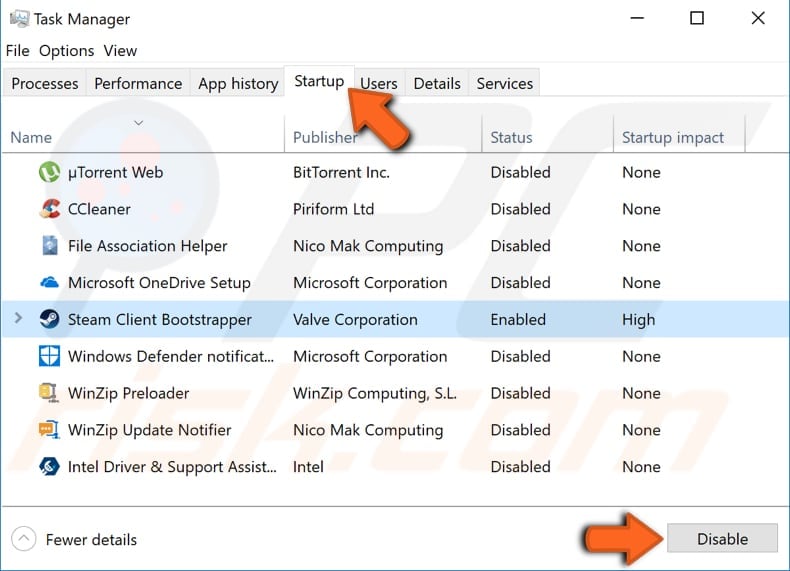Minimize the Task Manager window
This screenshot has height=571, width=790.
(x=637, y=18)
